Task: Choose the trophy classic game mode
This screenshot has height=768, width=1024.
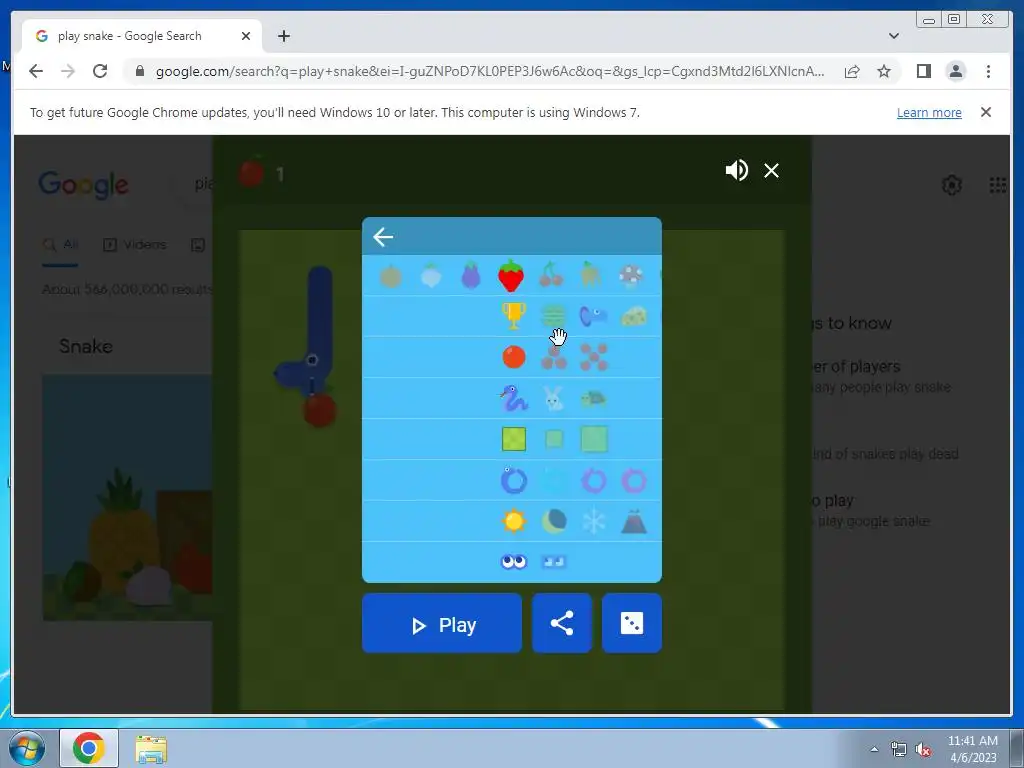Action: (x=513, y=316)
